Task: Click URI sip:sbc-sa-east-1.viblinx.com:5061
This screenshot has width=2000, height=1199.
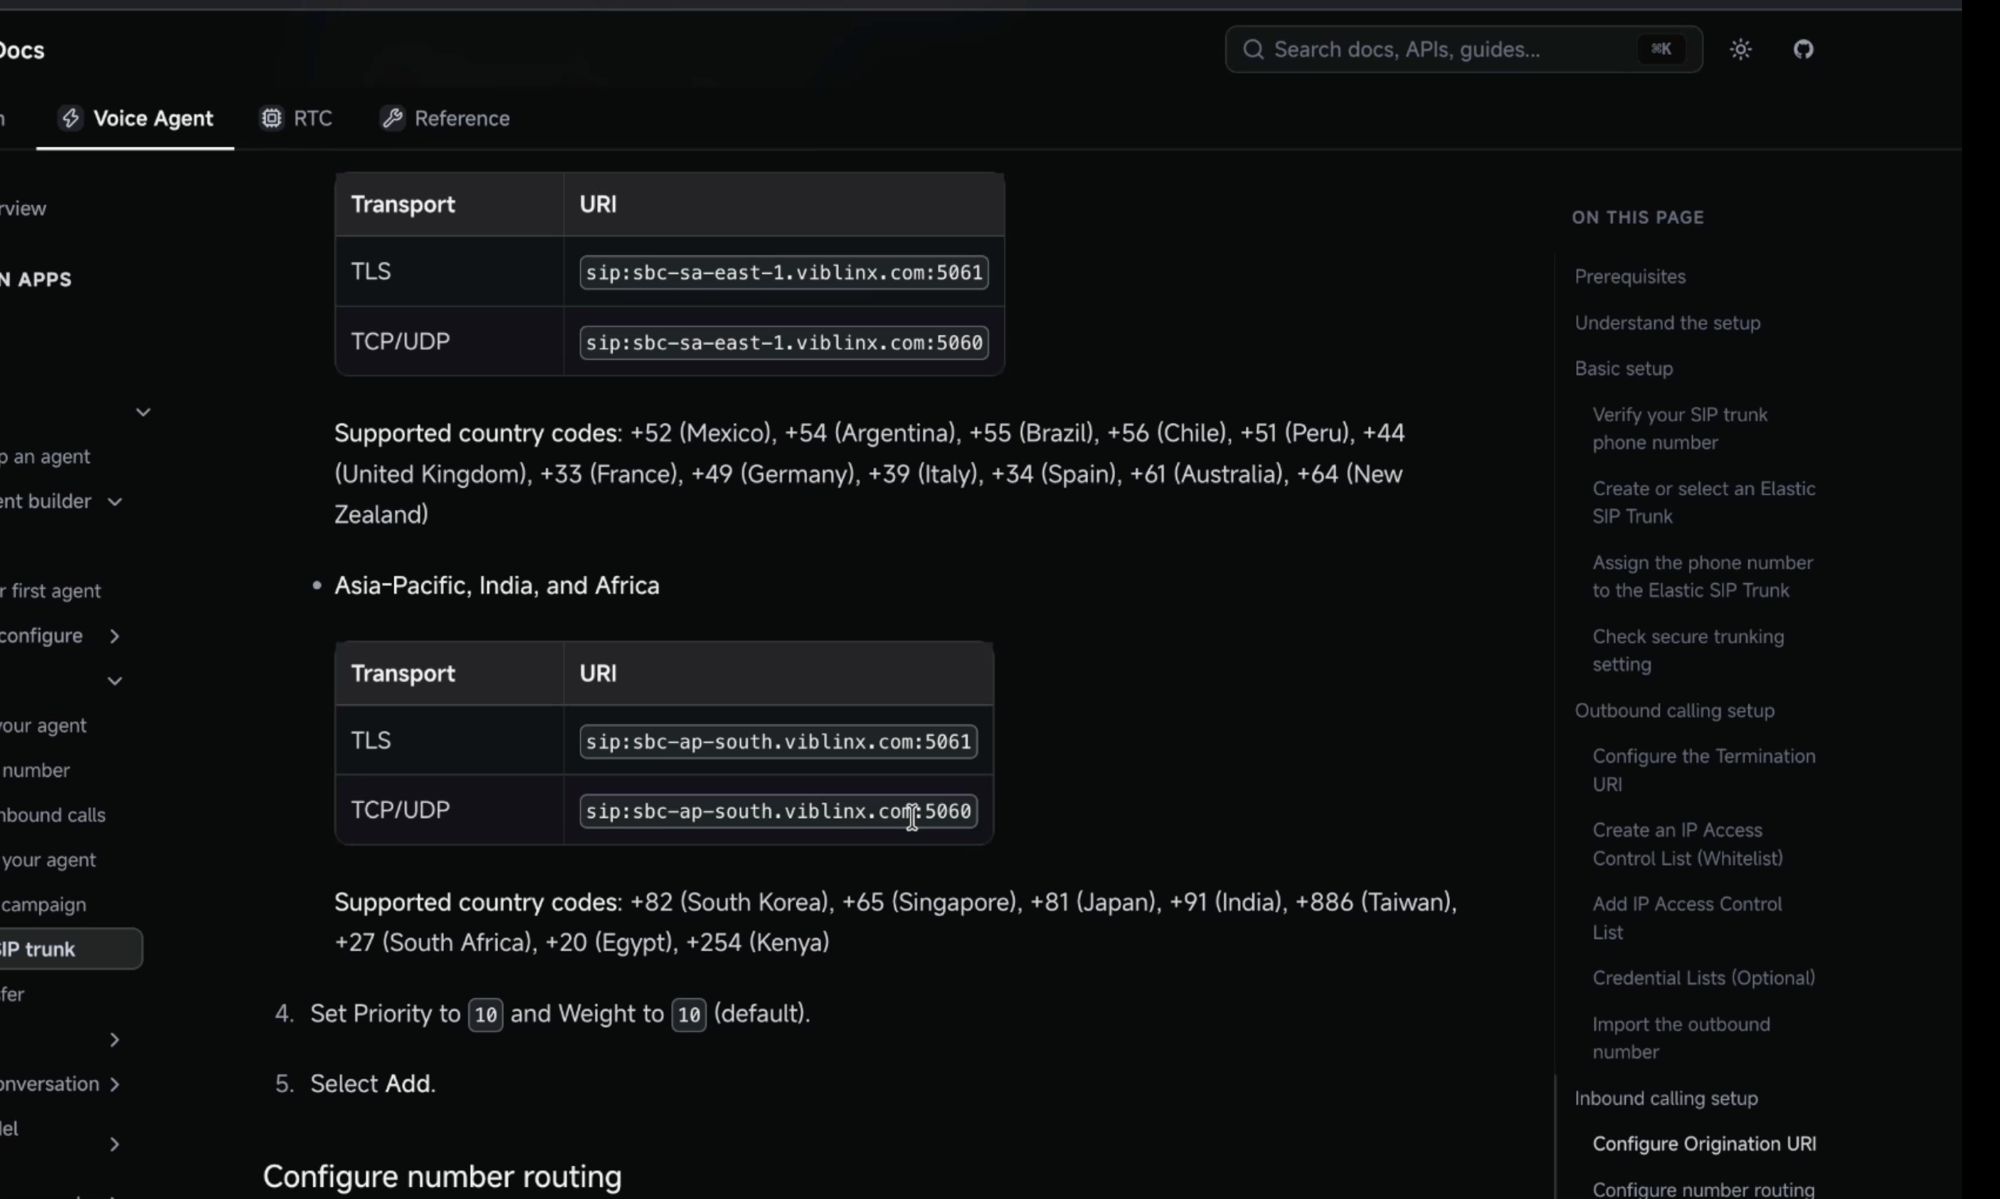Action: tap(784, 272)
